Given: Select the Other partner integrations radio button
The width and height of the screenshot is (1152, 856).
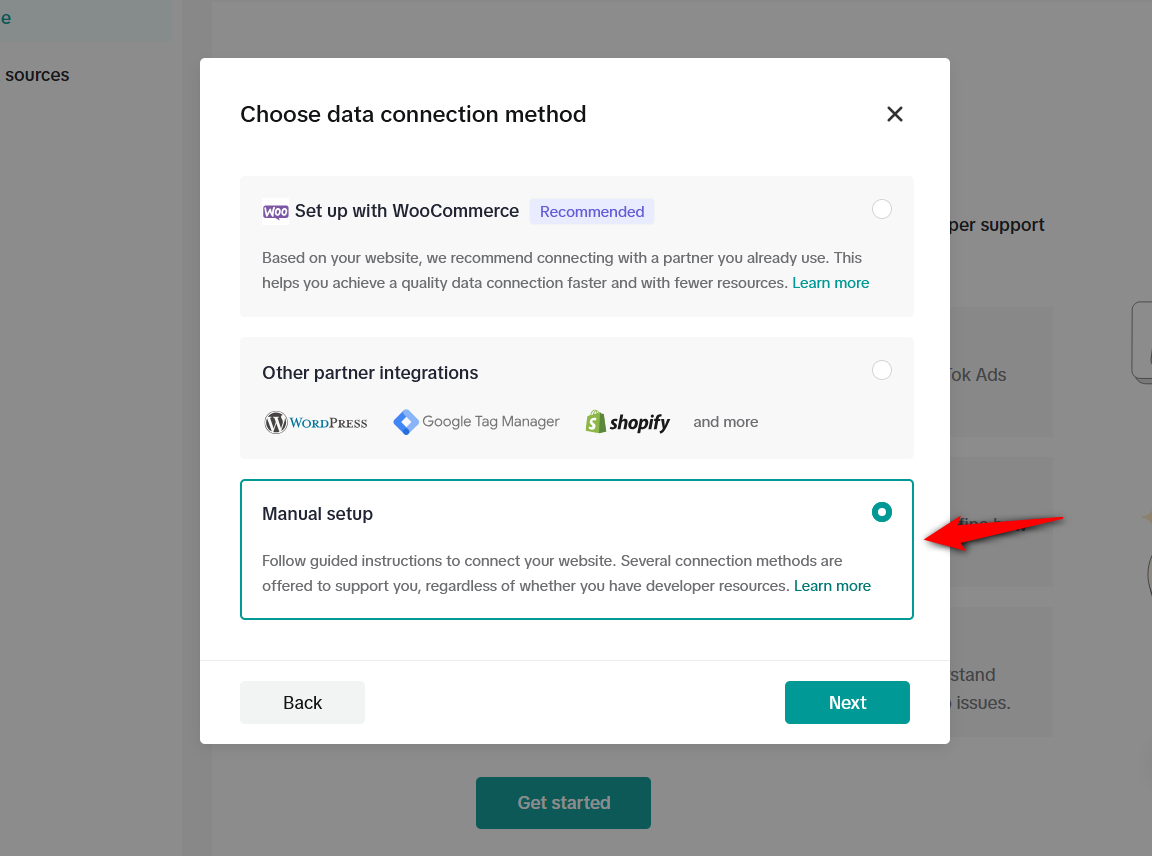Looking at the screenshot, I should [882, 370].
